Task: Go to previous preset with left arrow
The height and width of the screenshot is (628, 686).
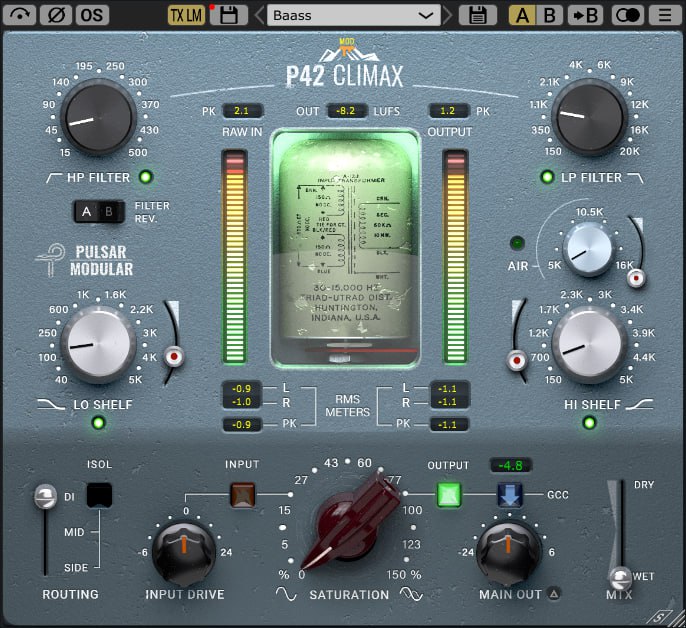Action: [259, 16]
